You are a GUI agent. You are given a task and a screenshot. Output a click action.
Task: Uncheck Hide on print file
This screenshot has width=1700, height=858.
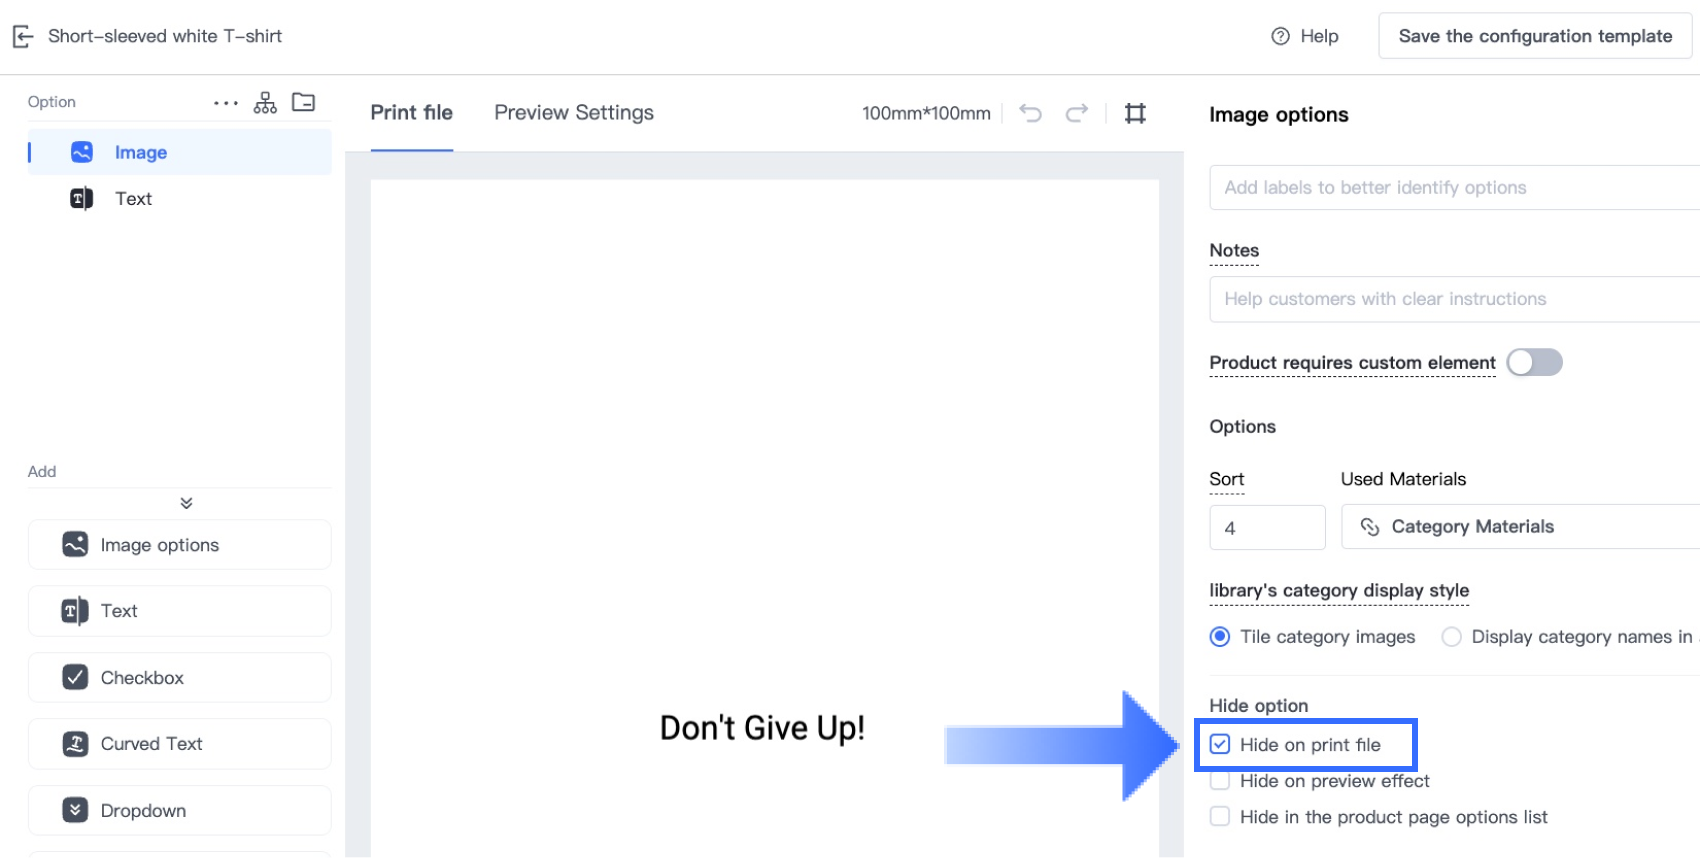tap(1220, 744)
